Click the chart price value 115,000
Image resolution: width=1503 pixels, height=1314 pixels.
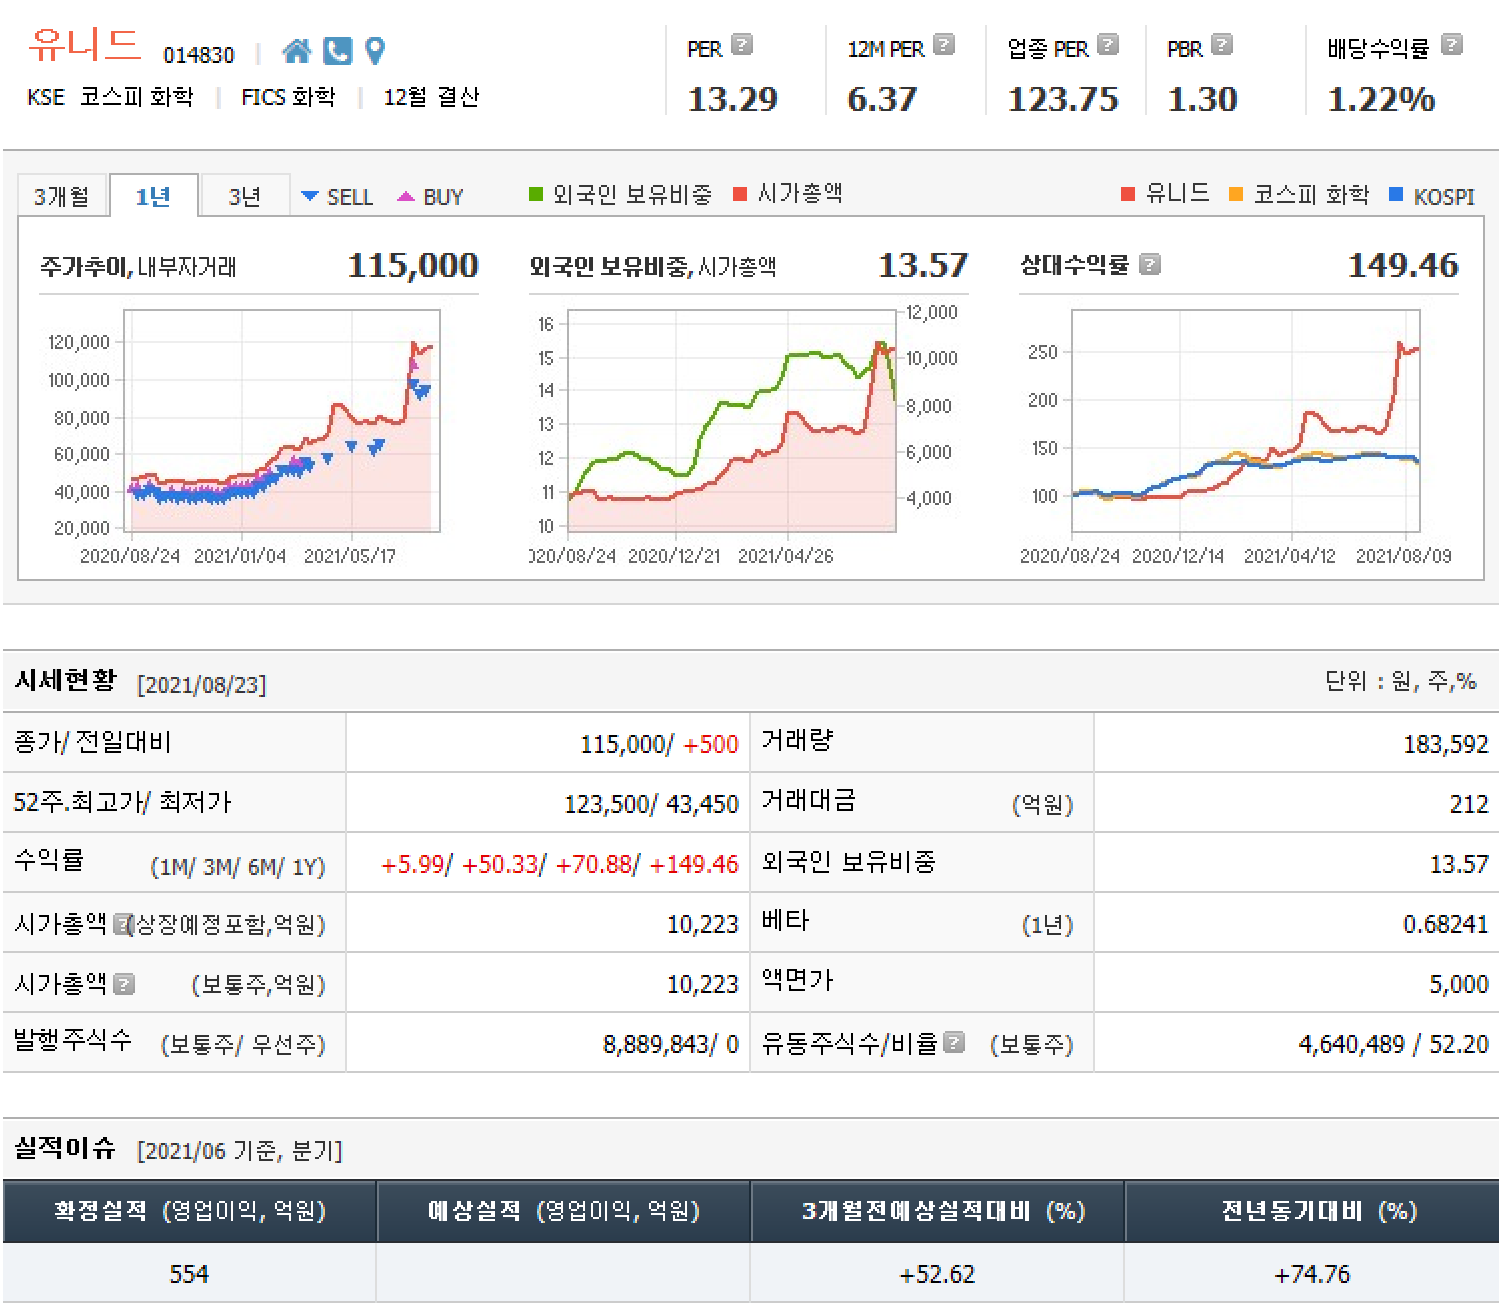point(413,265)
